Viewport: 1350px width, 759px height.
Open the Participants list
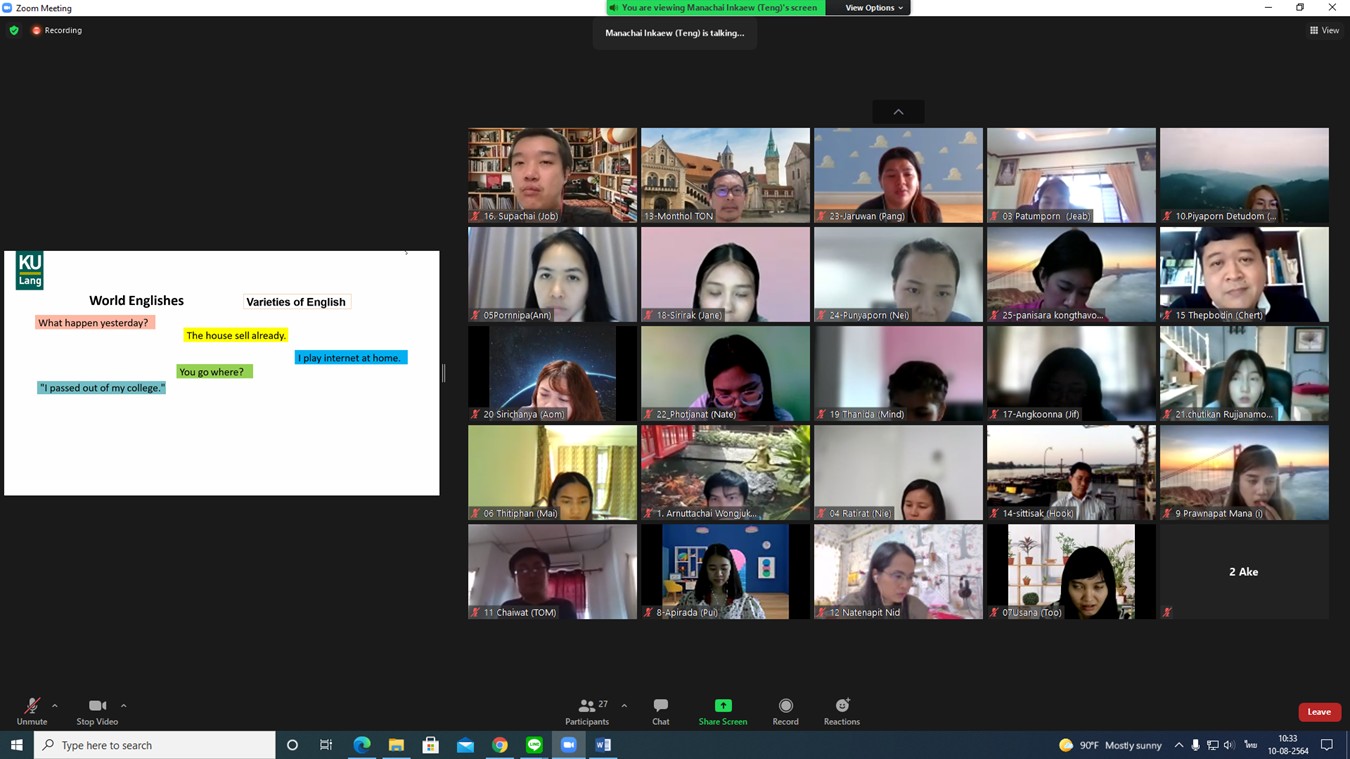[x=587, y=711]
